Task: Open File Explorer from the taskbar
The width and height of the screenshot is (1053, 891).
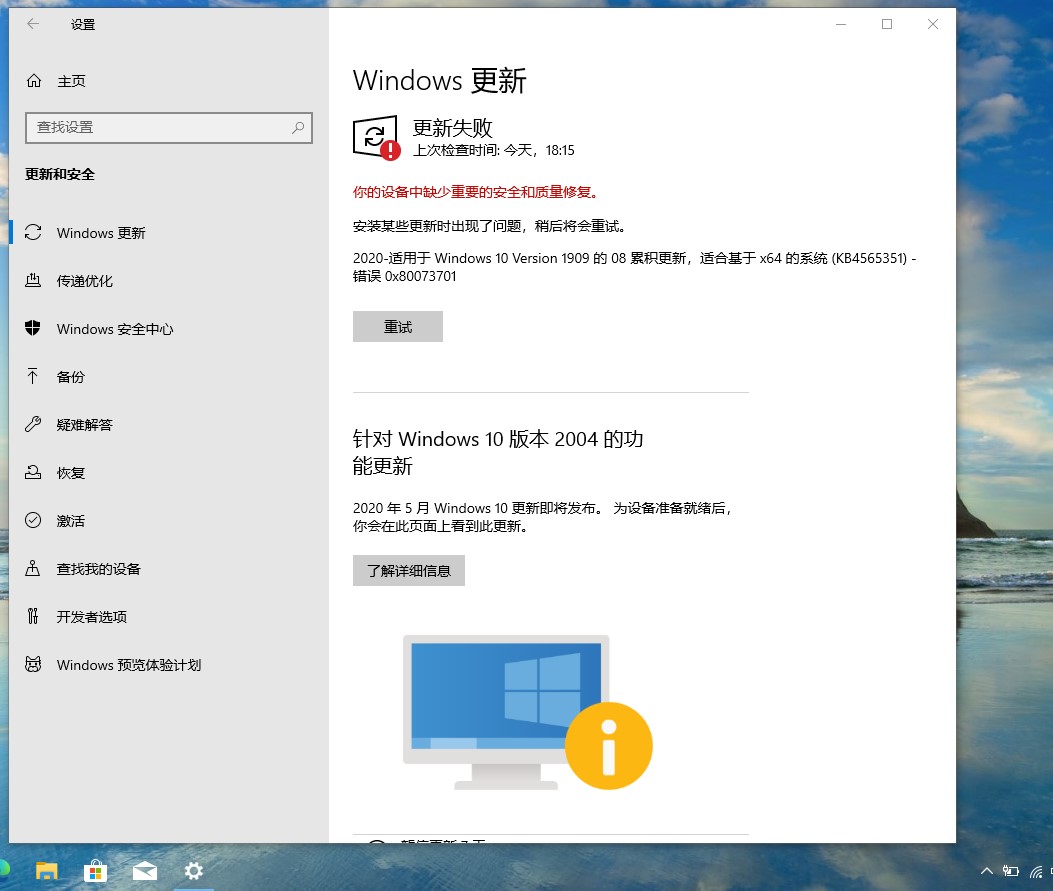Action: 46,872
